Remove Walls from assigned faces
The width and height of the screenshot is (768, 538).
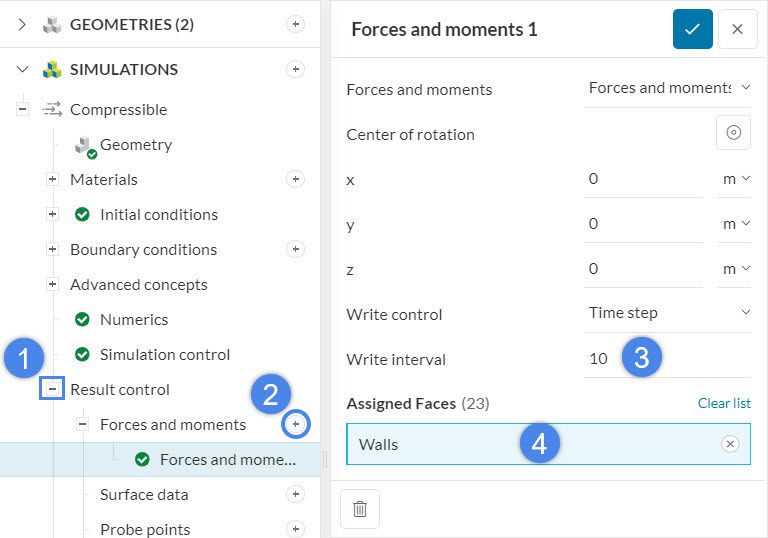730,444
